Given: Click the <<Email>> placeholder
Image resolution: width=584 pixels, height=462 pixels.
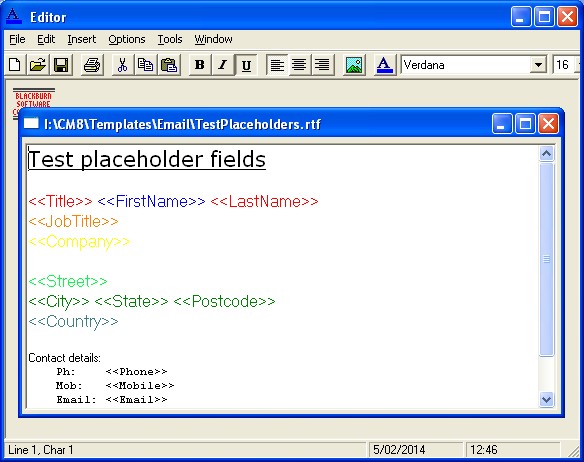Looking at the screenshot, I should (x=136, y=400).
